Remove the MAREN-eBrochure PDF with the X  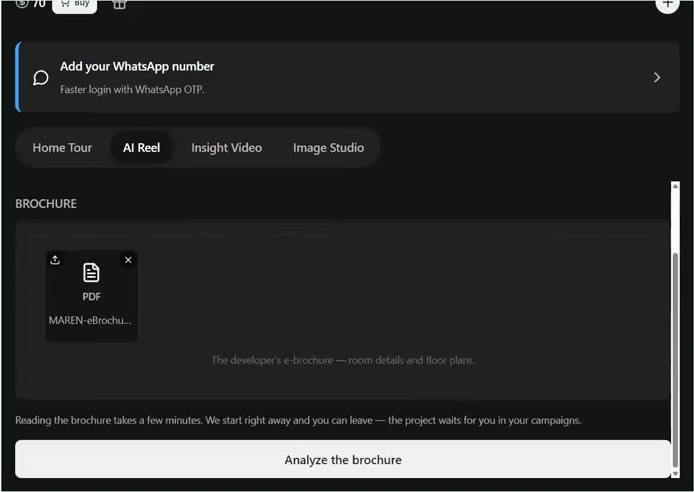click(128, 260)
